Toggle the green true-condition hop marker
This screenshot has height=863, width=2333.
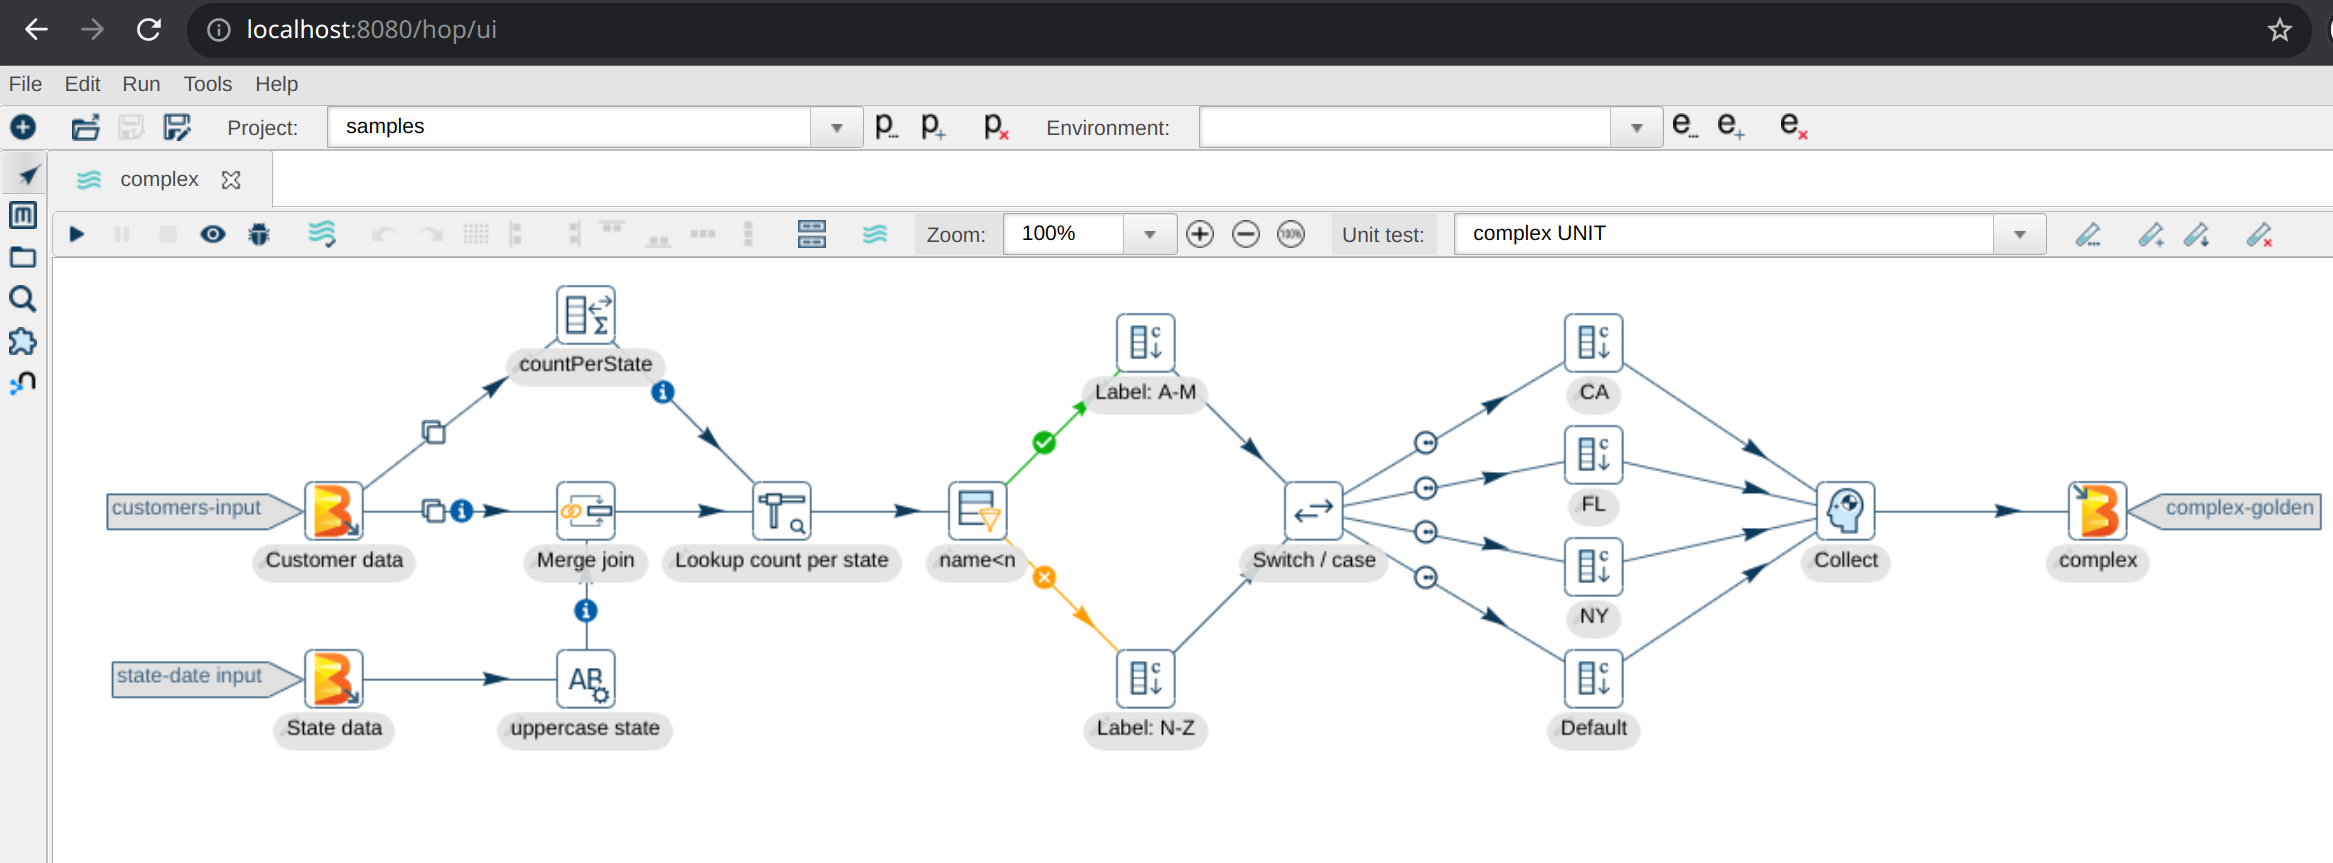[x=1044, y=442]
